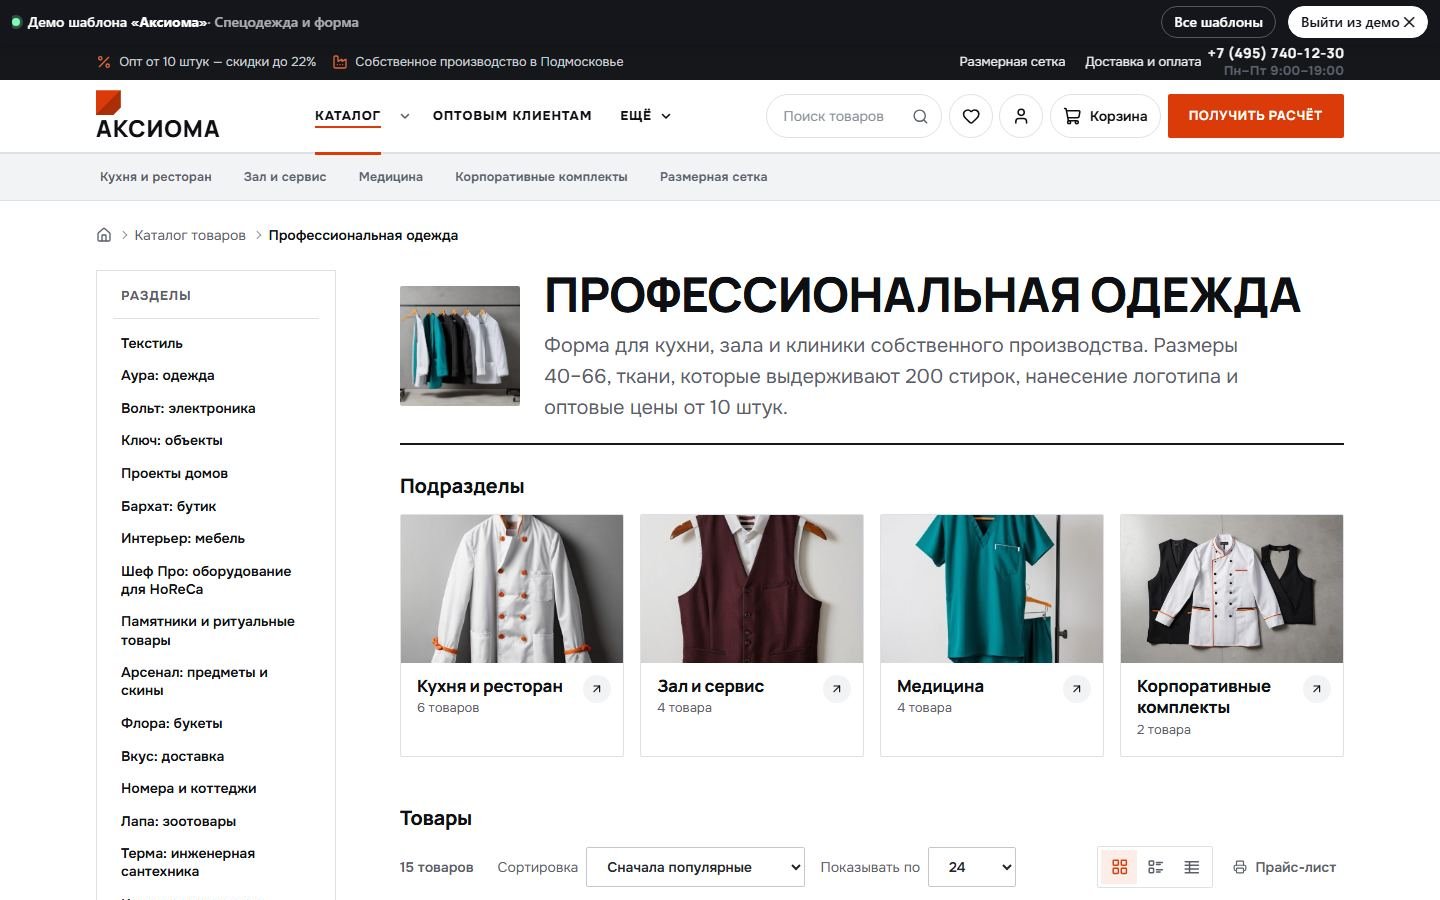The image size is (1440, 900).
Task: Open Доставка и оплата link
Action: (x=1143, y=62)
